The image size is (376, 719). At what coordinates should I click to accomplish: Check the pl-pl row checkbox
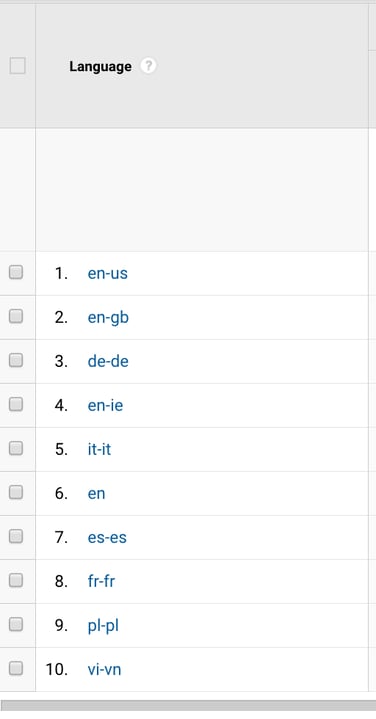[x=16, y=625]
